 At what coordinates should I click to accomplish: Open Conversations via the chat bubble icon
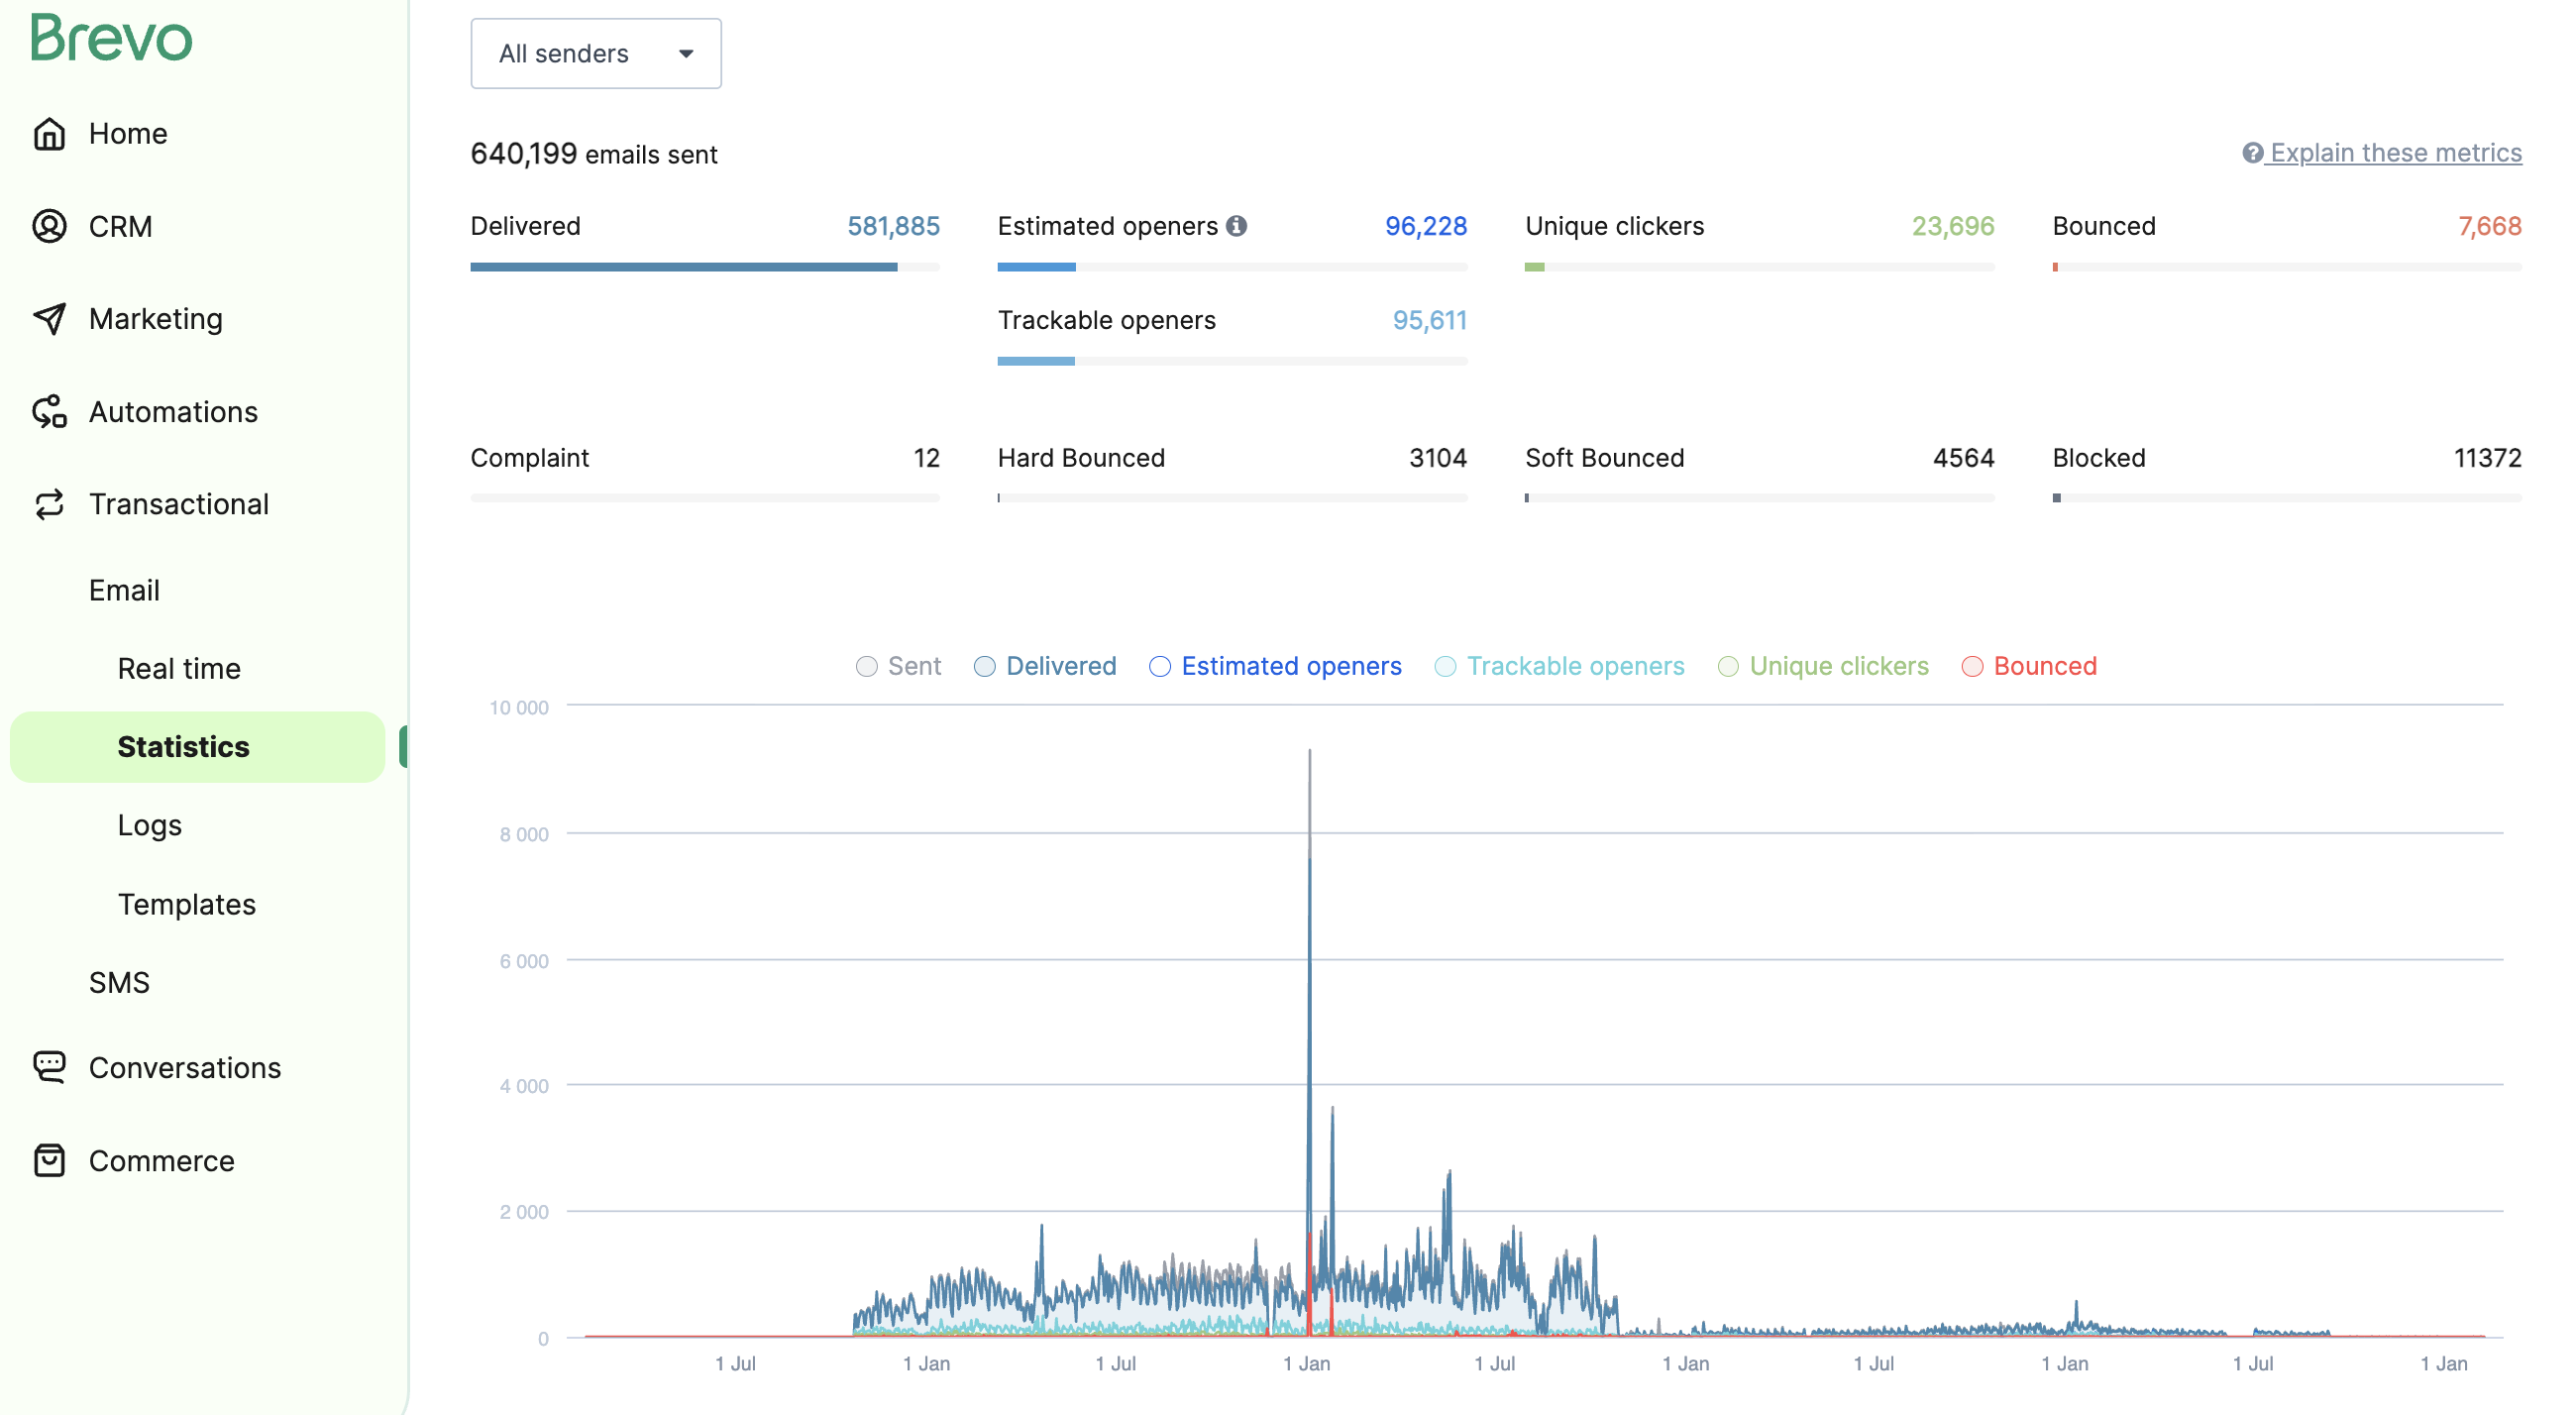(x=50, y=1067)
